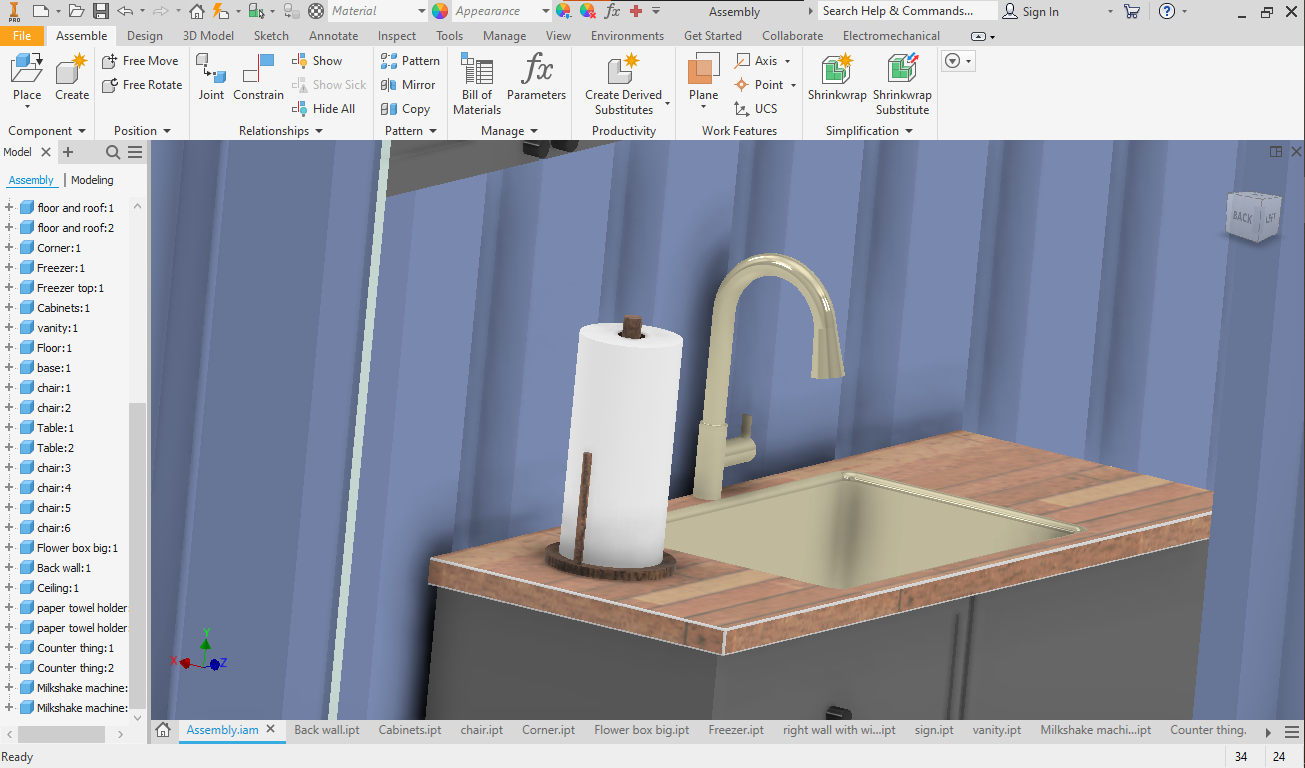Activate the Free Rotate tool
The height and width of the screenshot is (768, 1305).
tap(142, 85)
